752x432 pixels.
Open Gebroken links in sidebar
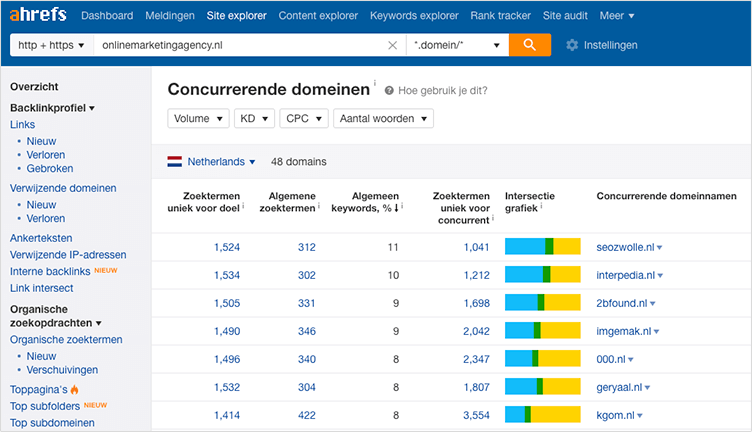pyautogui.click(x=50, y=169)
